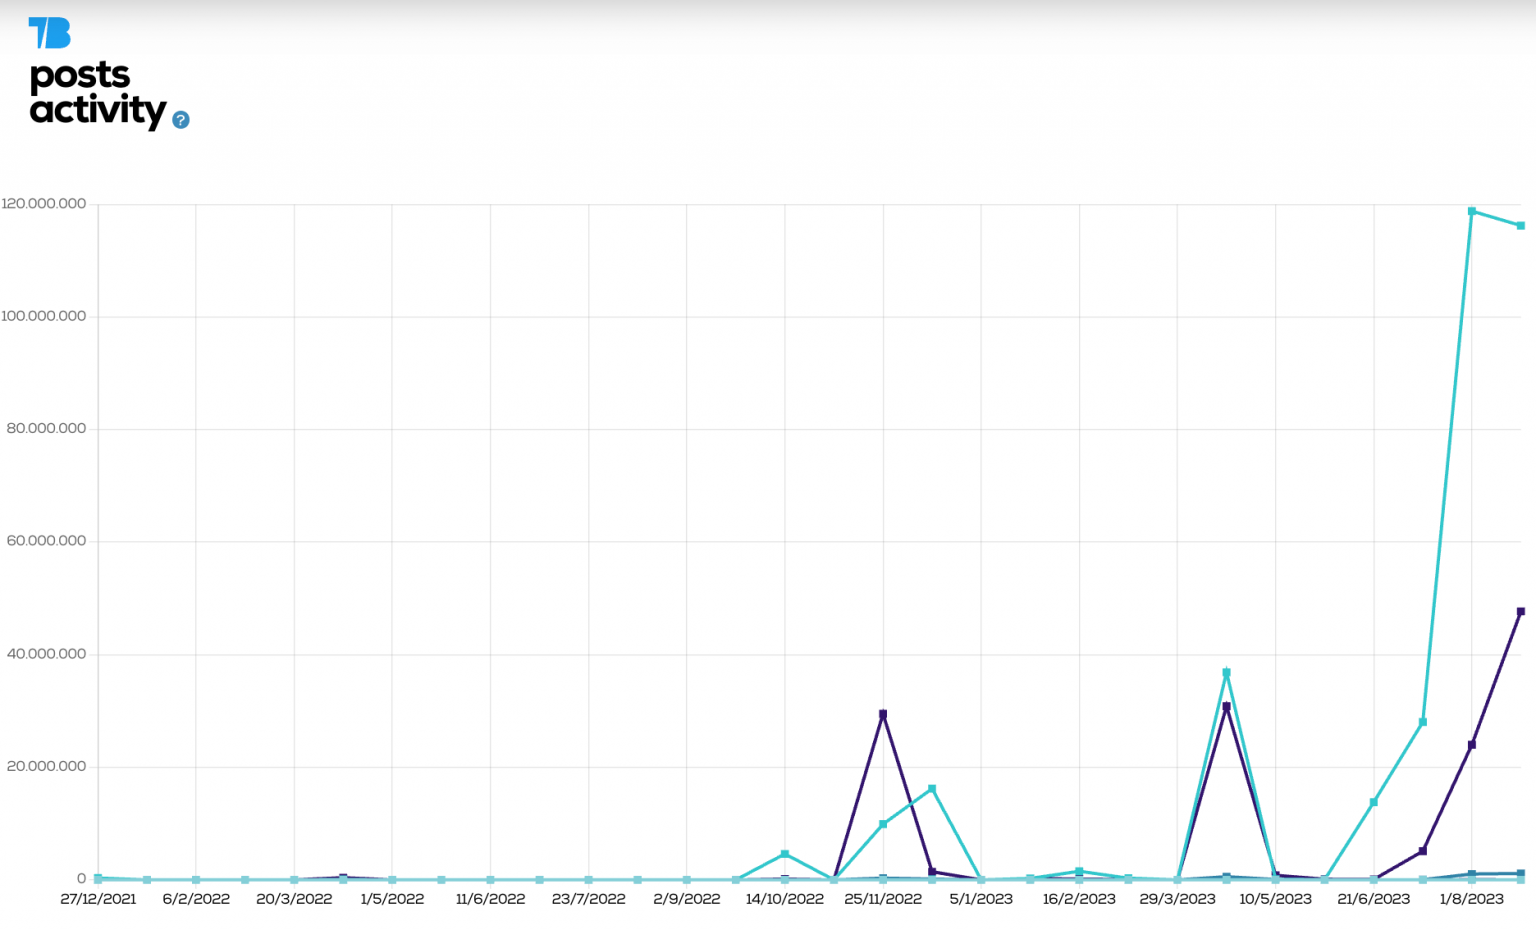Open the posts activity help tooltip
The height and width of the screenshot is (930, 1536).
[x=181, y=120]
